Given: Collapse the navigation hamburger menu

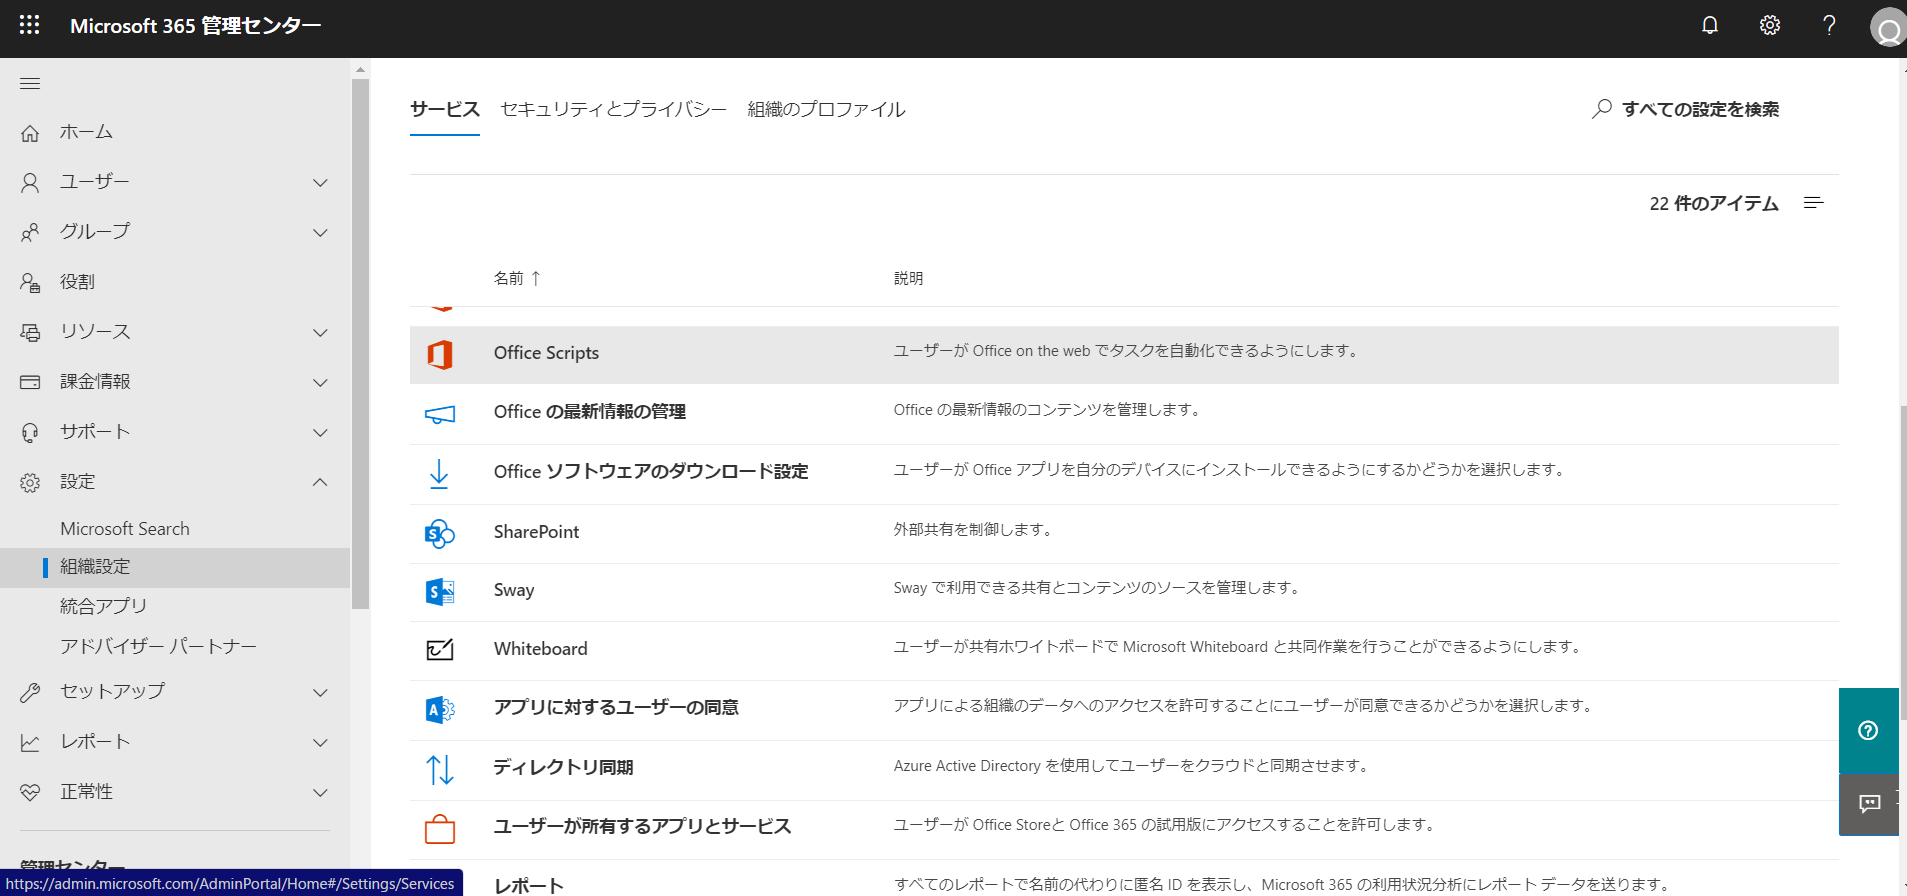Looking at the screenshot, I should click(30, 83).
